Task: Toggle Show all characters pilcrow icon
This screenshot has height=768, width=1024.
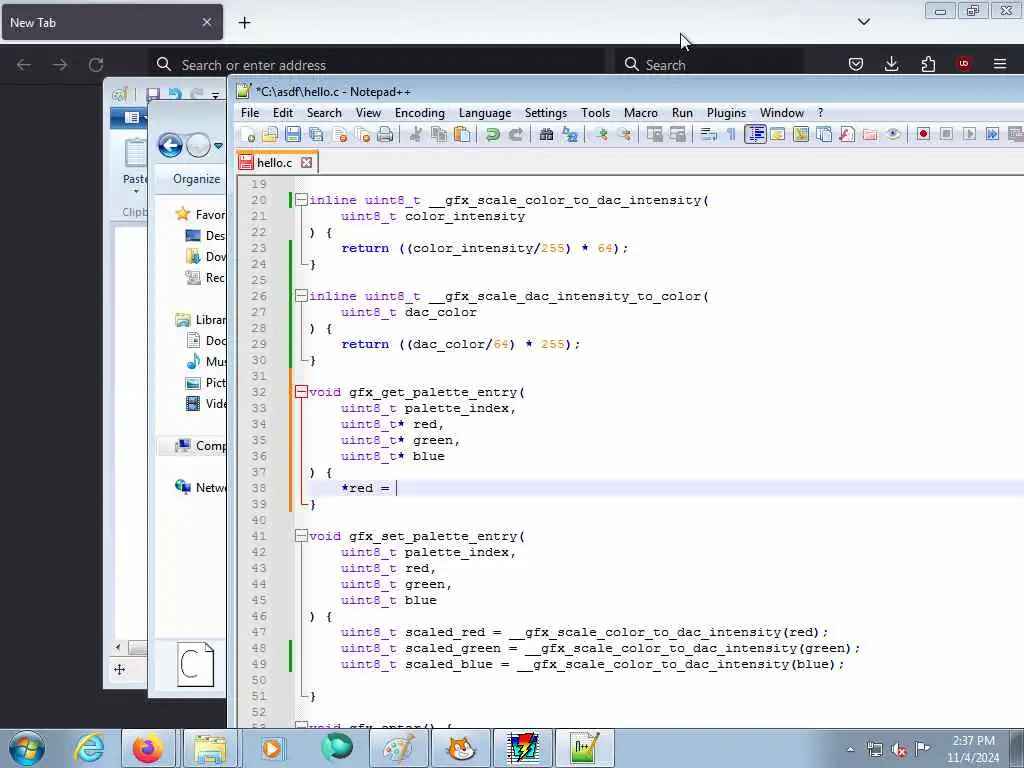Action: click(x=731, y=135)
